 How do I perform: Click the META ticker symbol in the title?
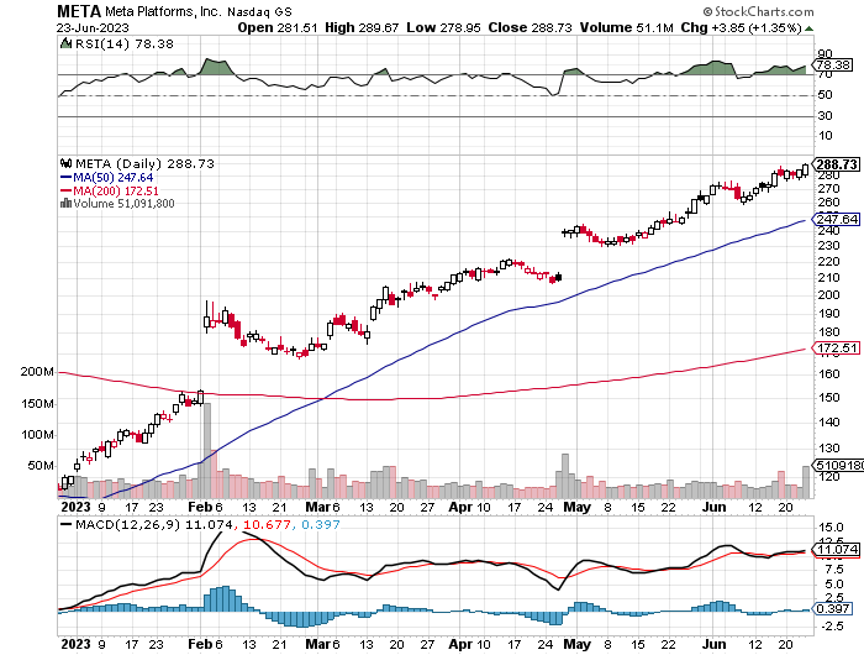[79, 11]
